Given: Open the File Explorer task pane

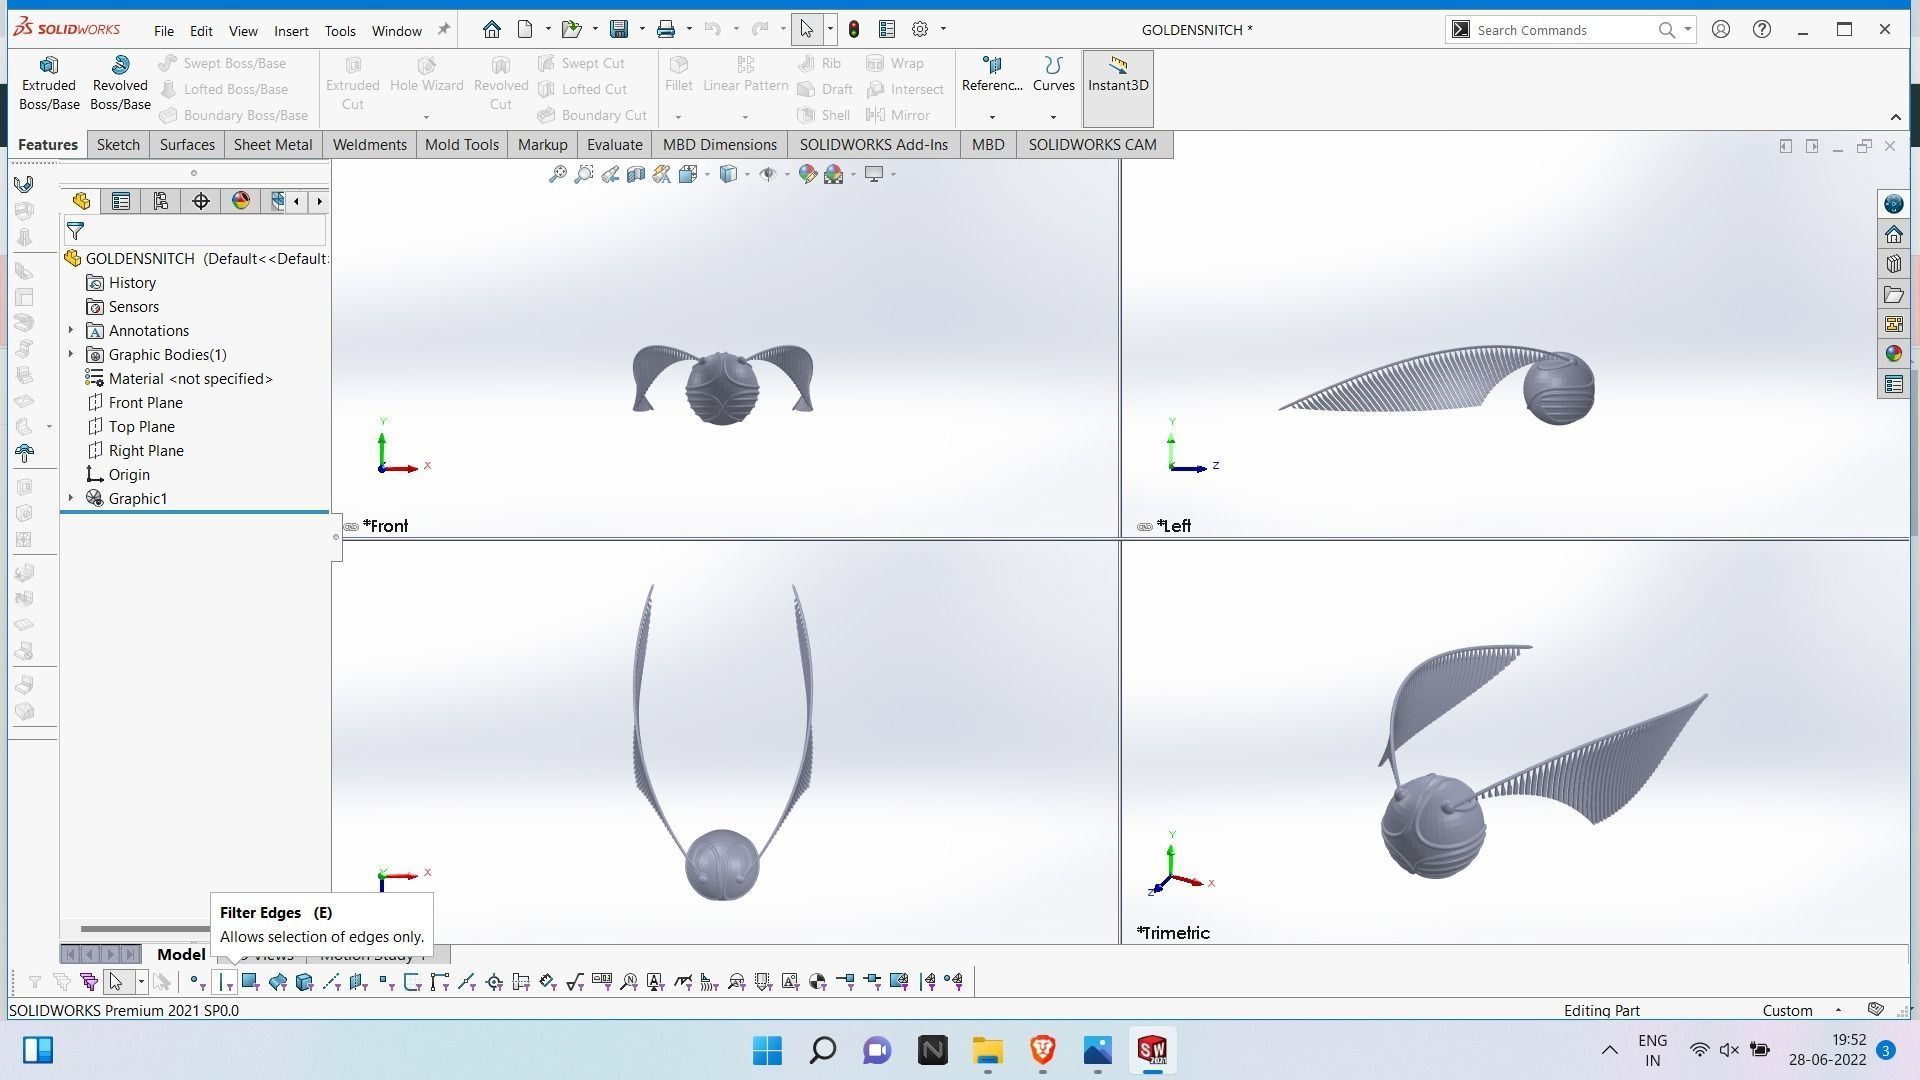Looking at the screenshot, I should tap(1893, 294).
